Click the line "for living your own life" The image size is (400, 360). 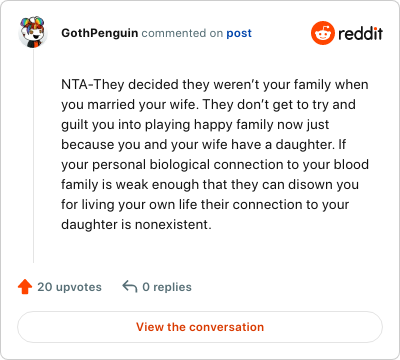tap(205, 205)
